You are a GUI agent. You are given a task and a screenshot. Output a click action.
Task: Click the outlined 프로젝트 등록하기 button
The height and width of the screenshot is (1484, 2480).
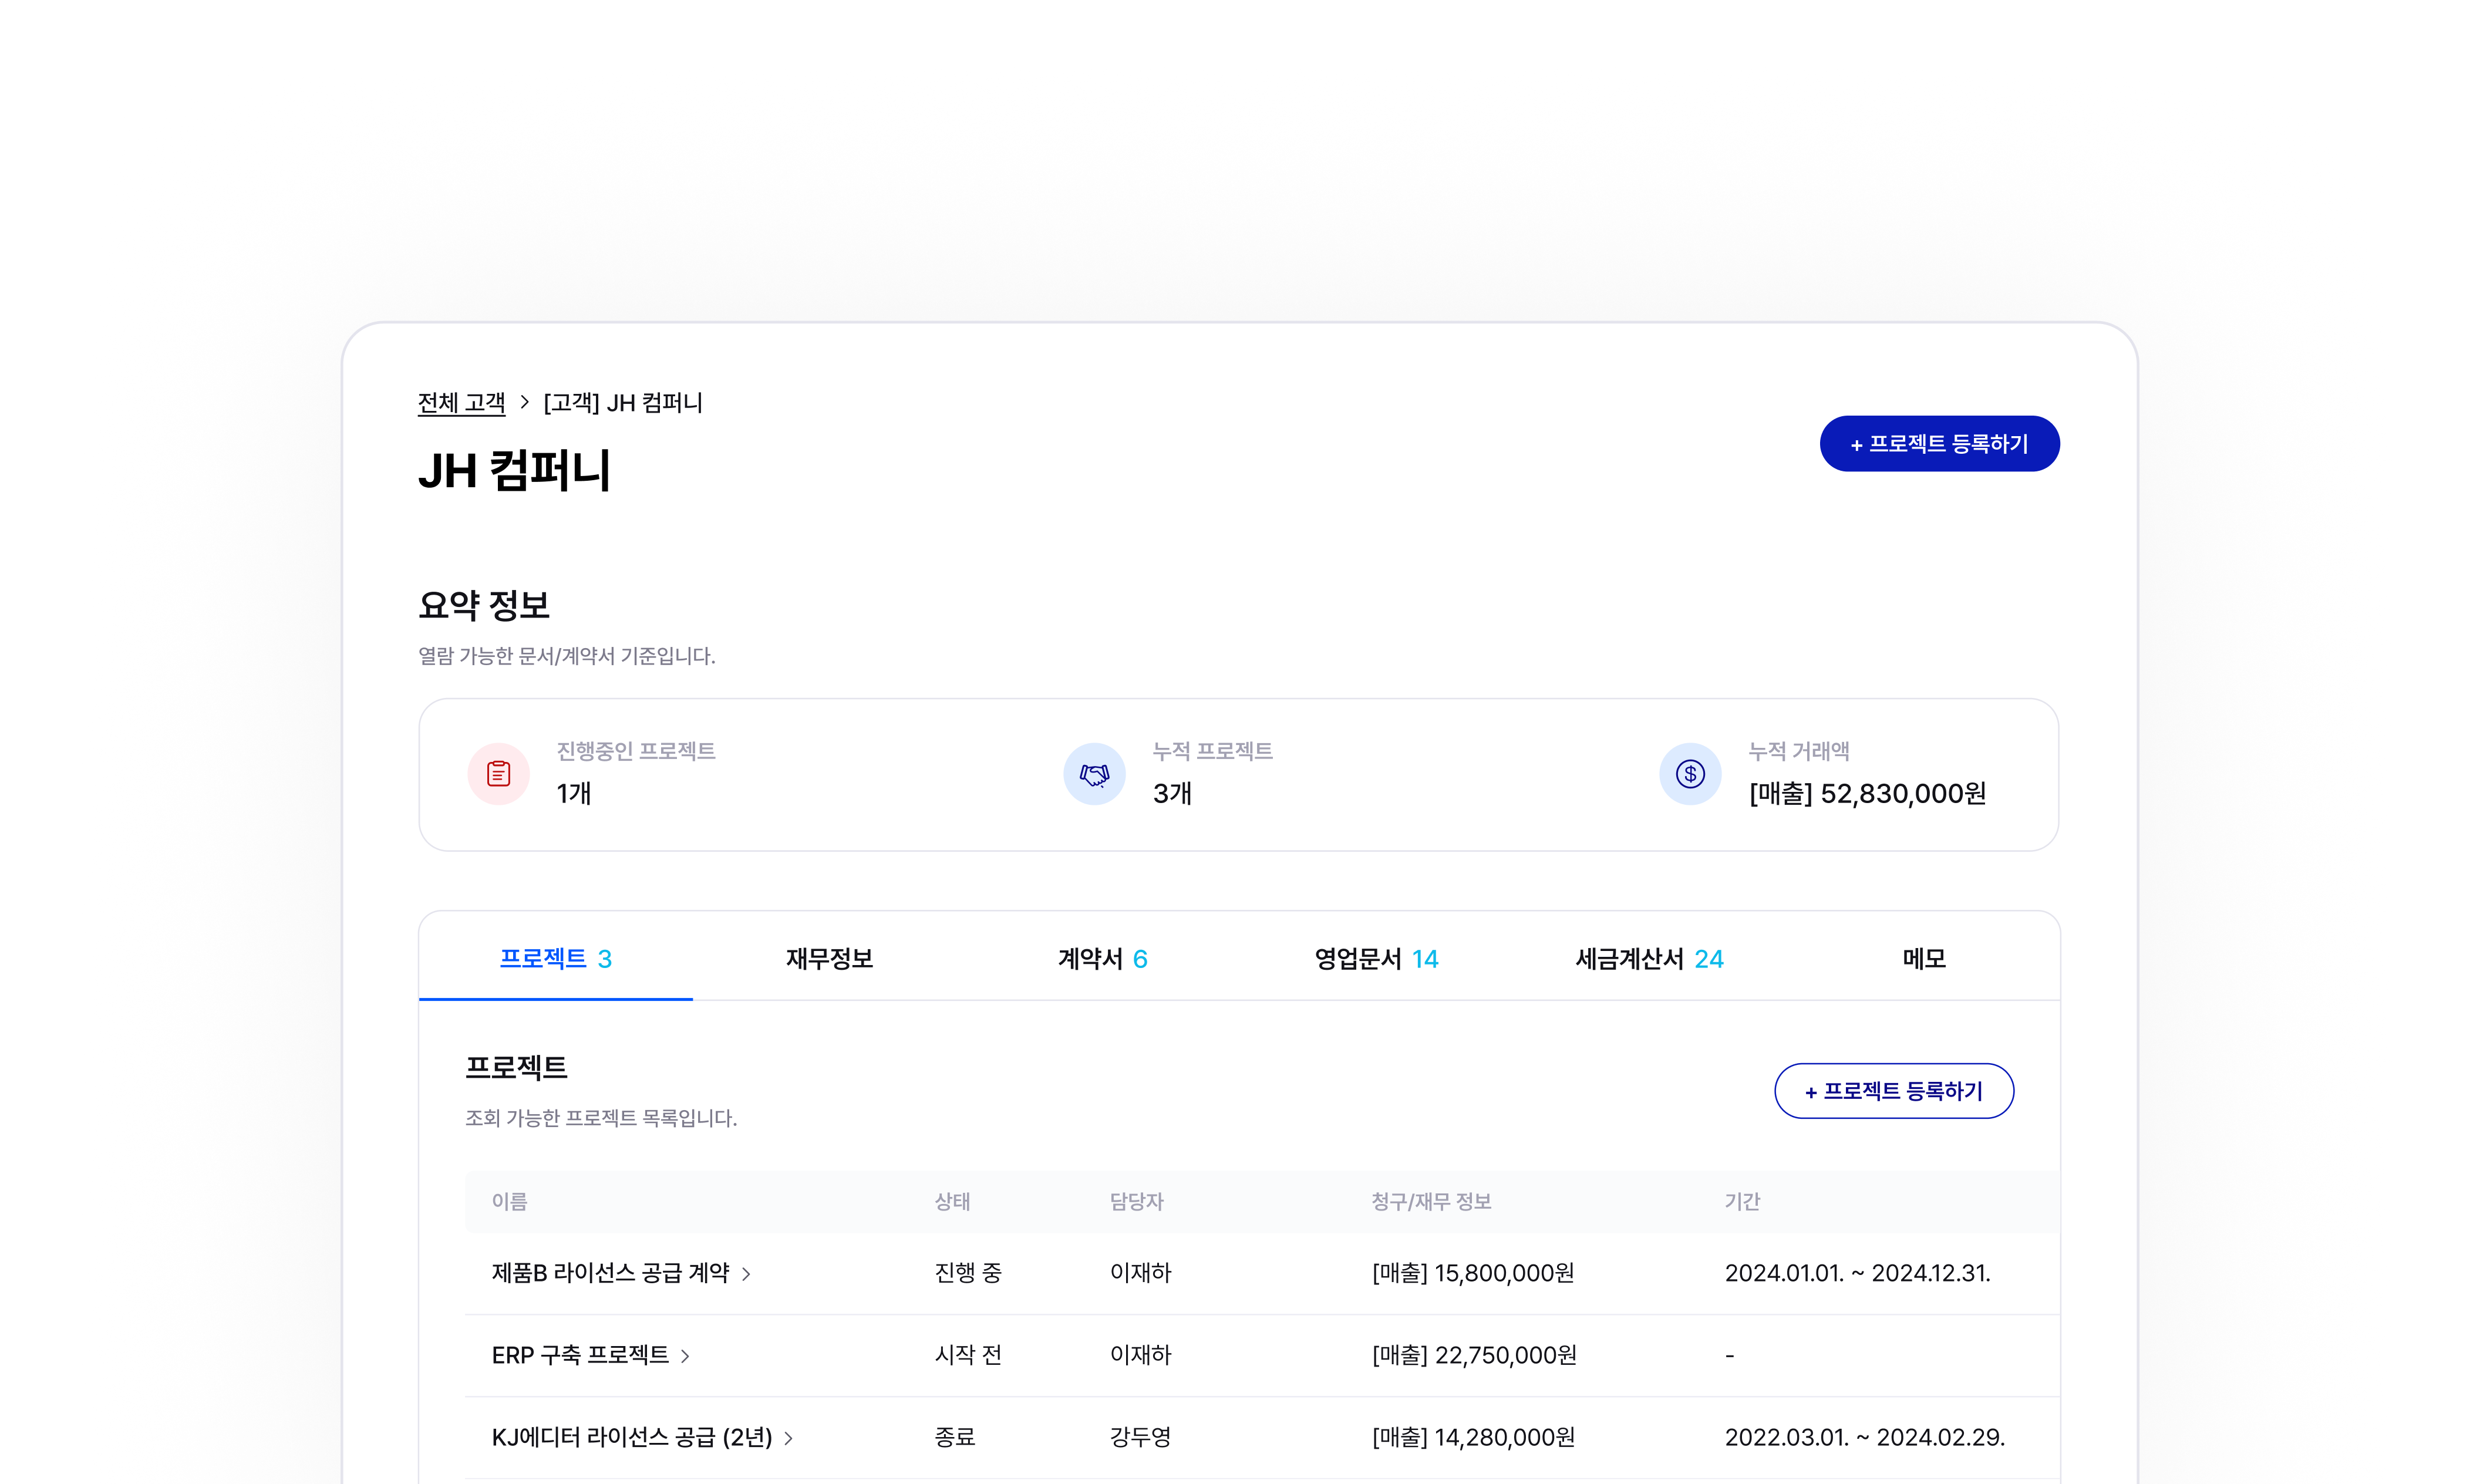click(1894, 1091)
